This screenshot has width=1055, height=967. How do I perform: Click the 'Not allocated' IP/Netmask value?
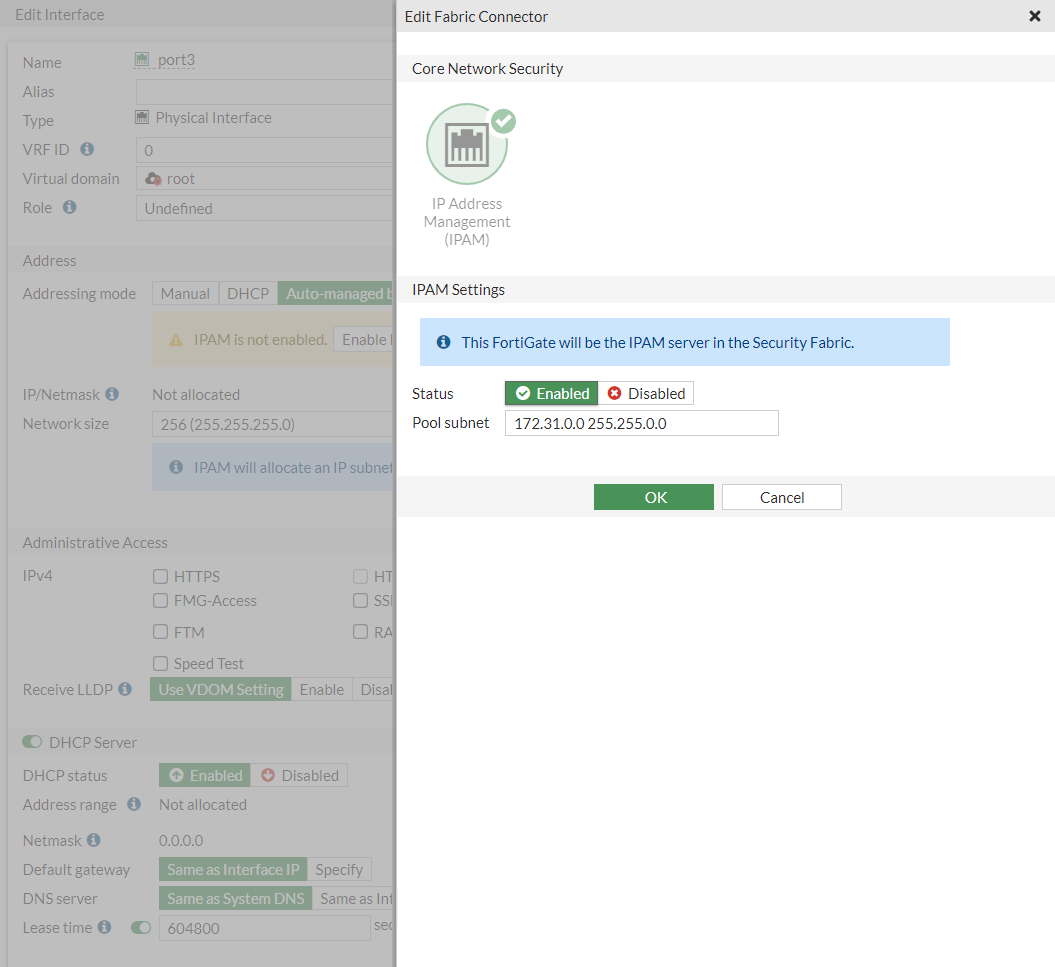coord(196,395)
